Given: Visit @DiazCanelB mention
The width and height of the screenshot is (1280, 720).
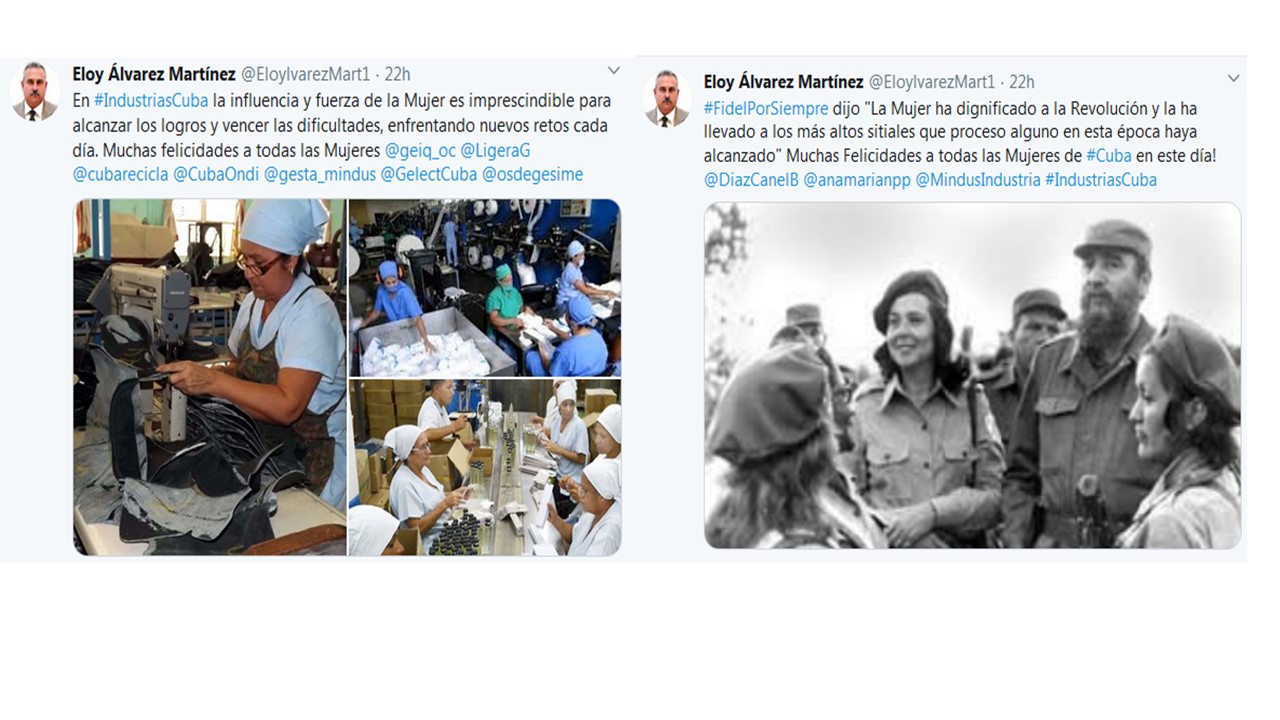Looking at the screenshot, I should 751,180.
